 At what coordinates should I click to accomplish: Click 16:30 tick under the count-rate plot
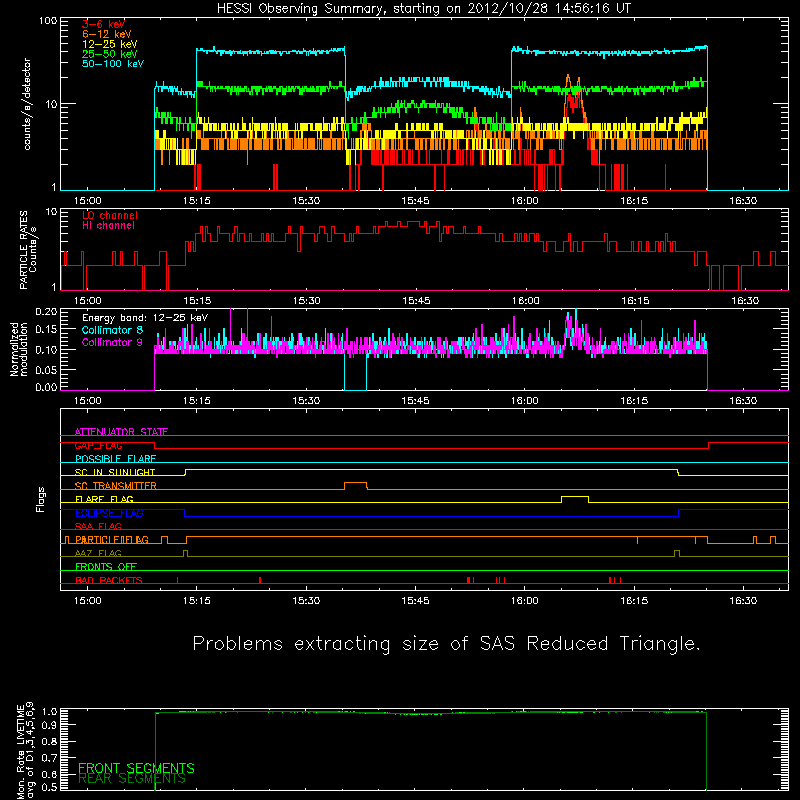click(743, 201)
